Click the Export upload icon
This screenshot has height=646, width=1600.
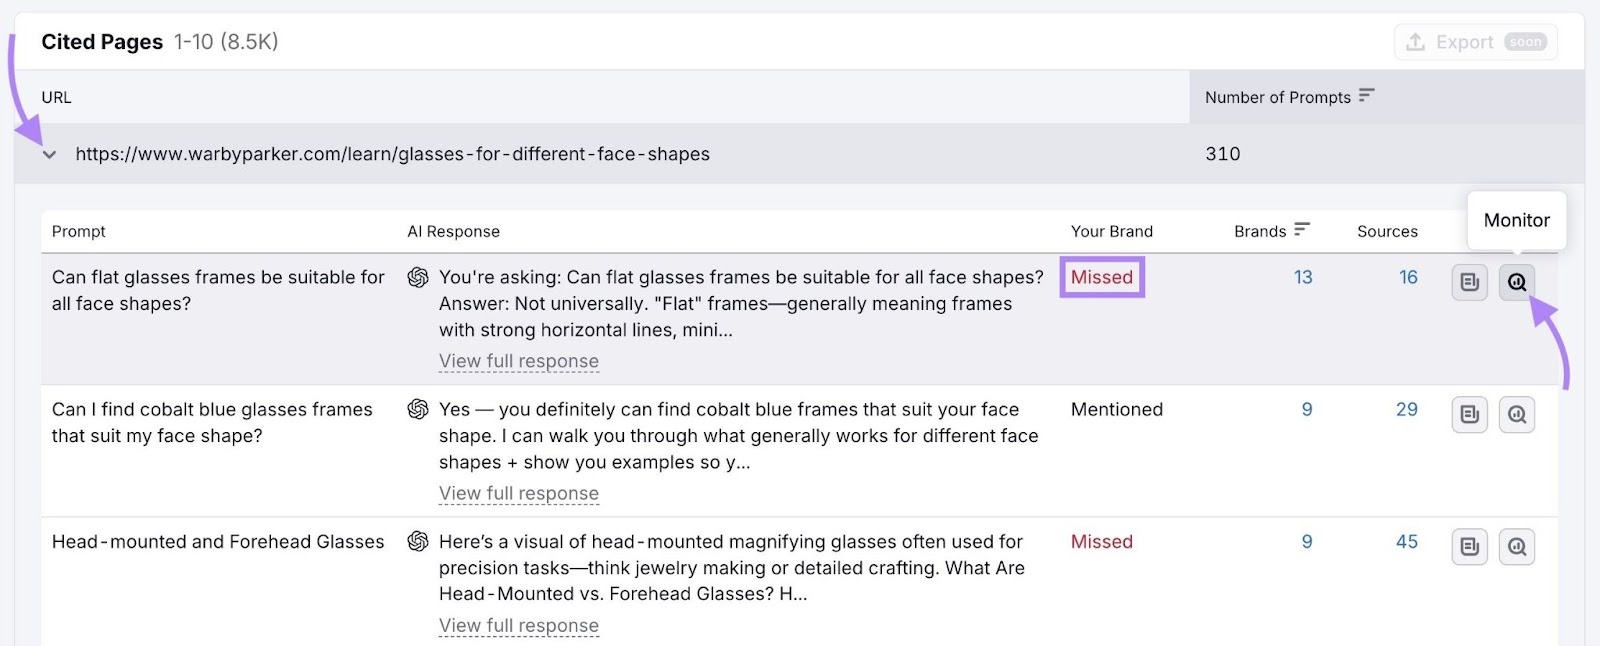tap(1416, 41)
